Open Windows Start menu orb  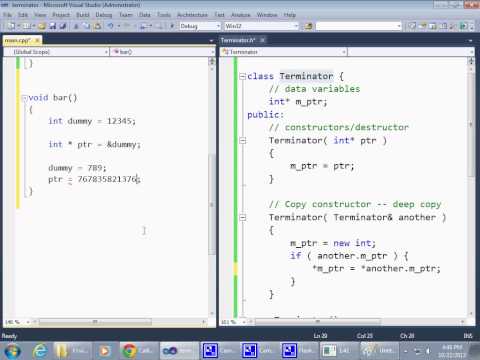(13, 351)
